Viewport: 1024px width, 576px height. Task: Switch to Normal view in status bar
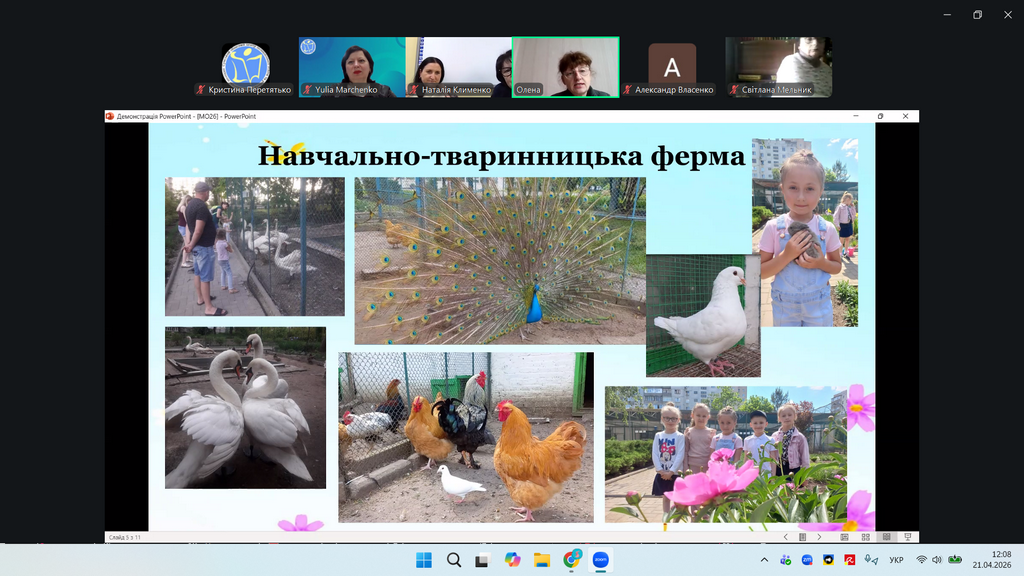(844, 537)
